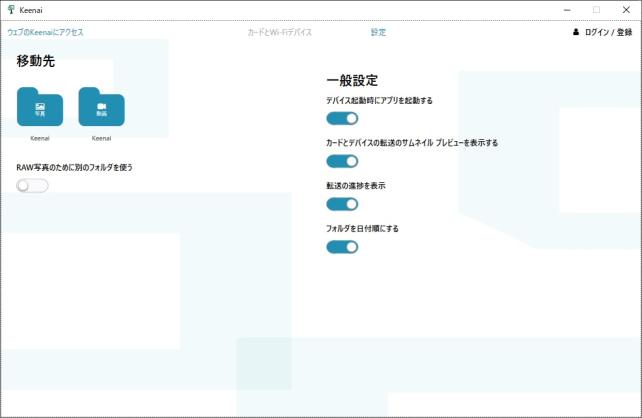The width and height of the screenshot is (642, 418).
Task: Click RAW写真のために別のフォルダを使う label
Action: click(x=75, y=167)
